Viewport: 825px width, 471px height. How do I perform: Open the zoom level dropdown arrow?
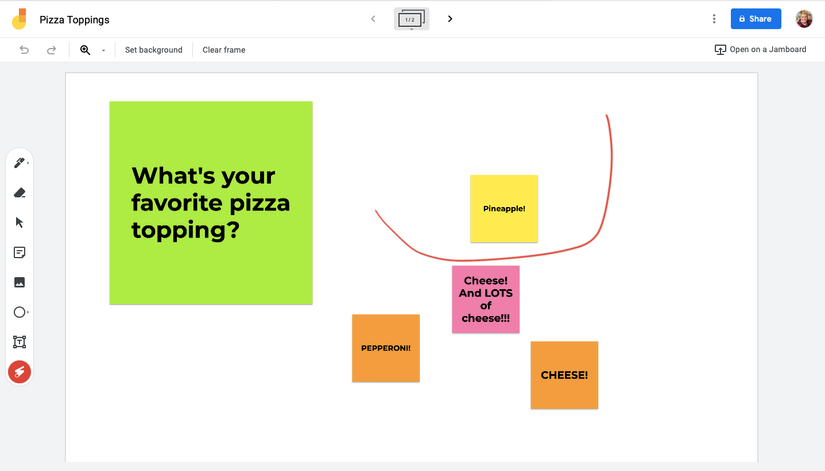[x=104, y=50]
